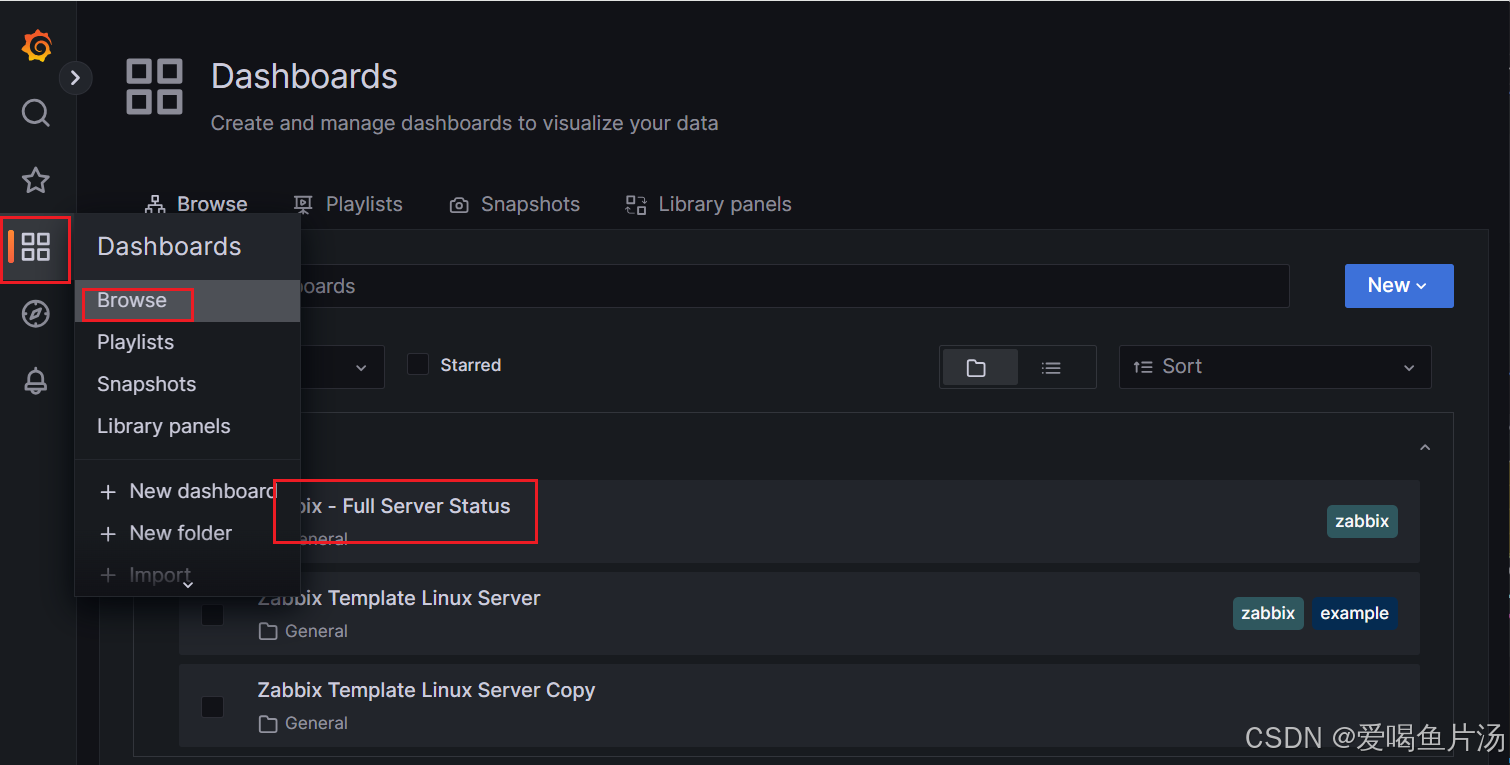The image size is (1510, 765).
Task: Click the sort arrows icon in Sort box
Action: coord(1143,367)
